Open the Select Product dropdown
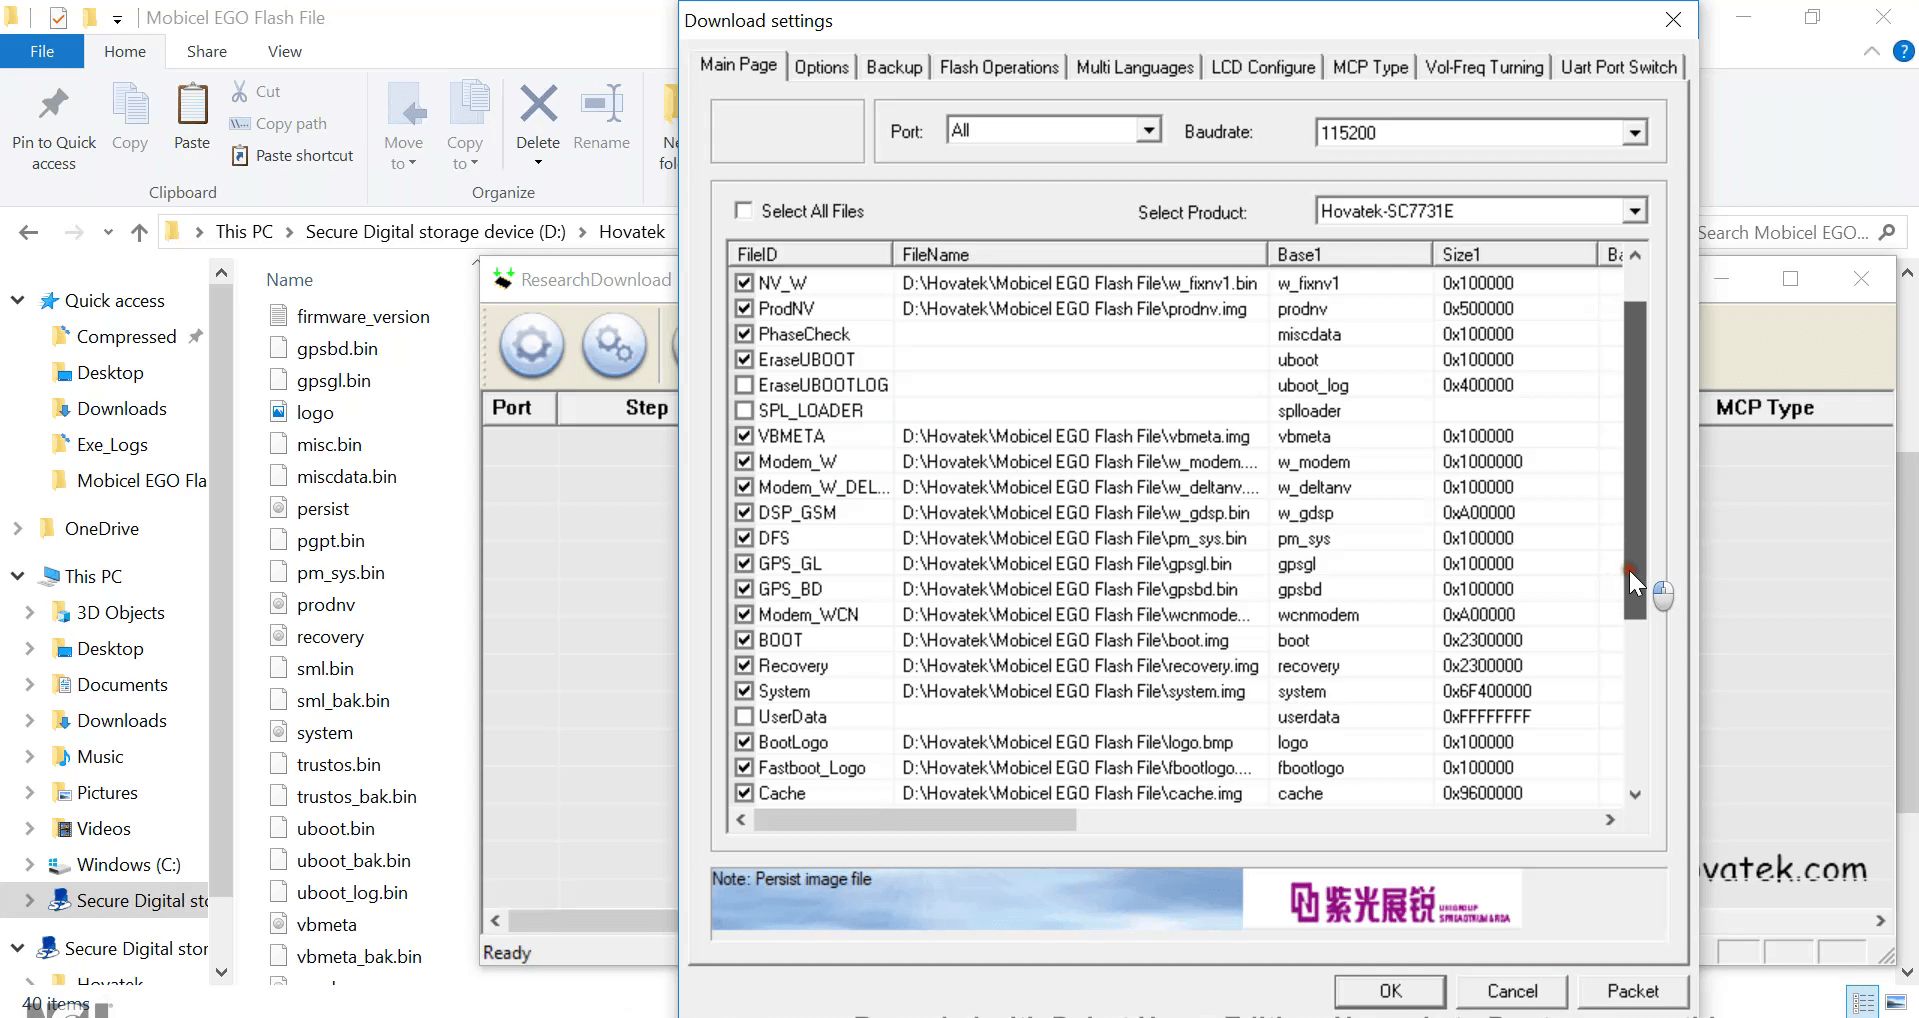 (1633, 210)
